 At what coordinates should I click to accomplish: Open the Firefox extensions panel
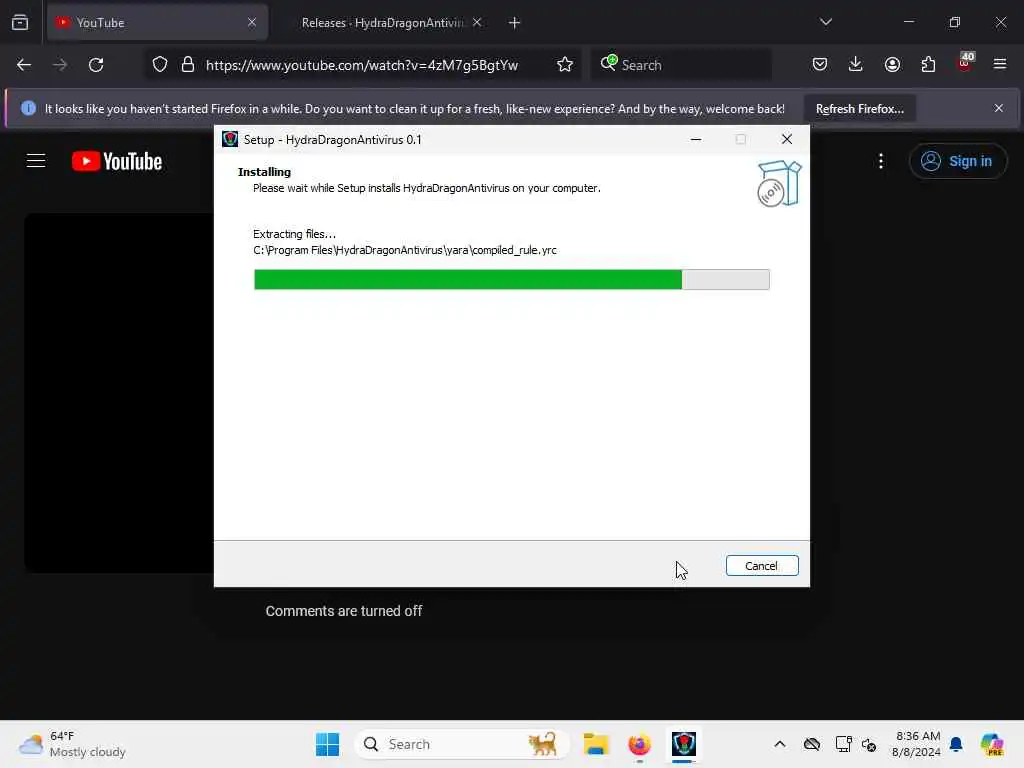coord(928,64)
